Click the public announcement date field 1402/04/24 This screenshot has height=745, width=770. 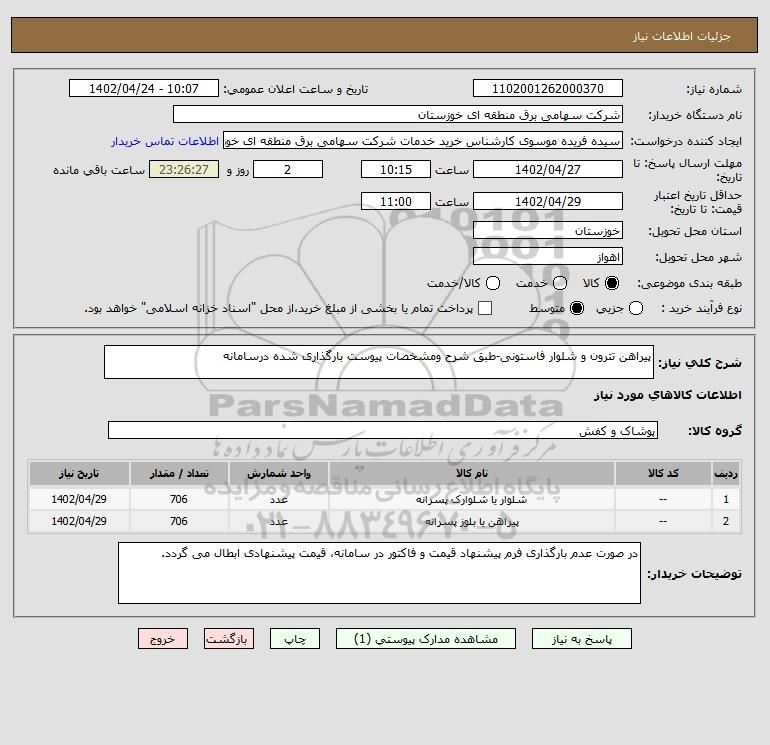pyautogui.click(x=144, y=89)
